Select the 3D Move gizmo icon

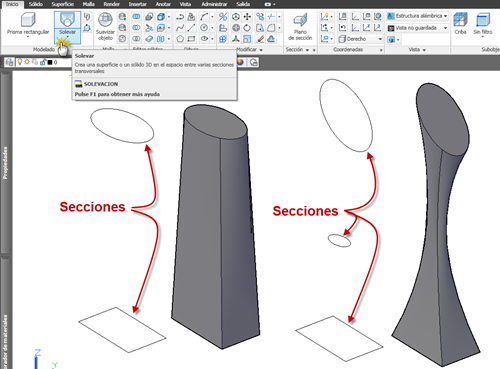(x=236, y=17)
